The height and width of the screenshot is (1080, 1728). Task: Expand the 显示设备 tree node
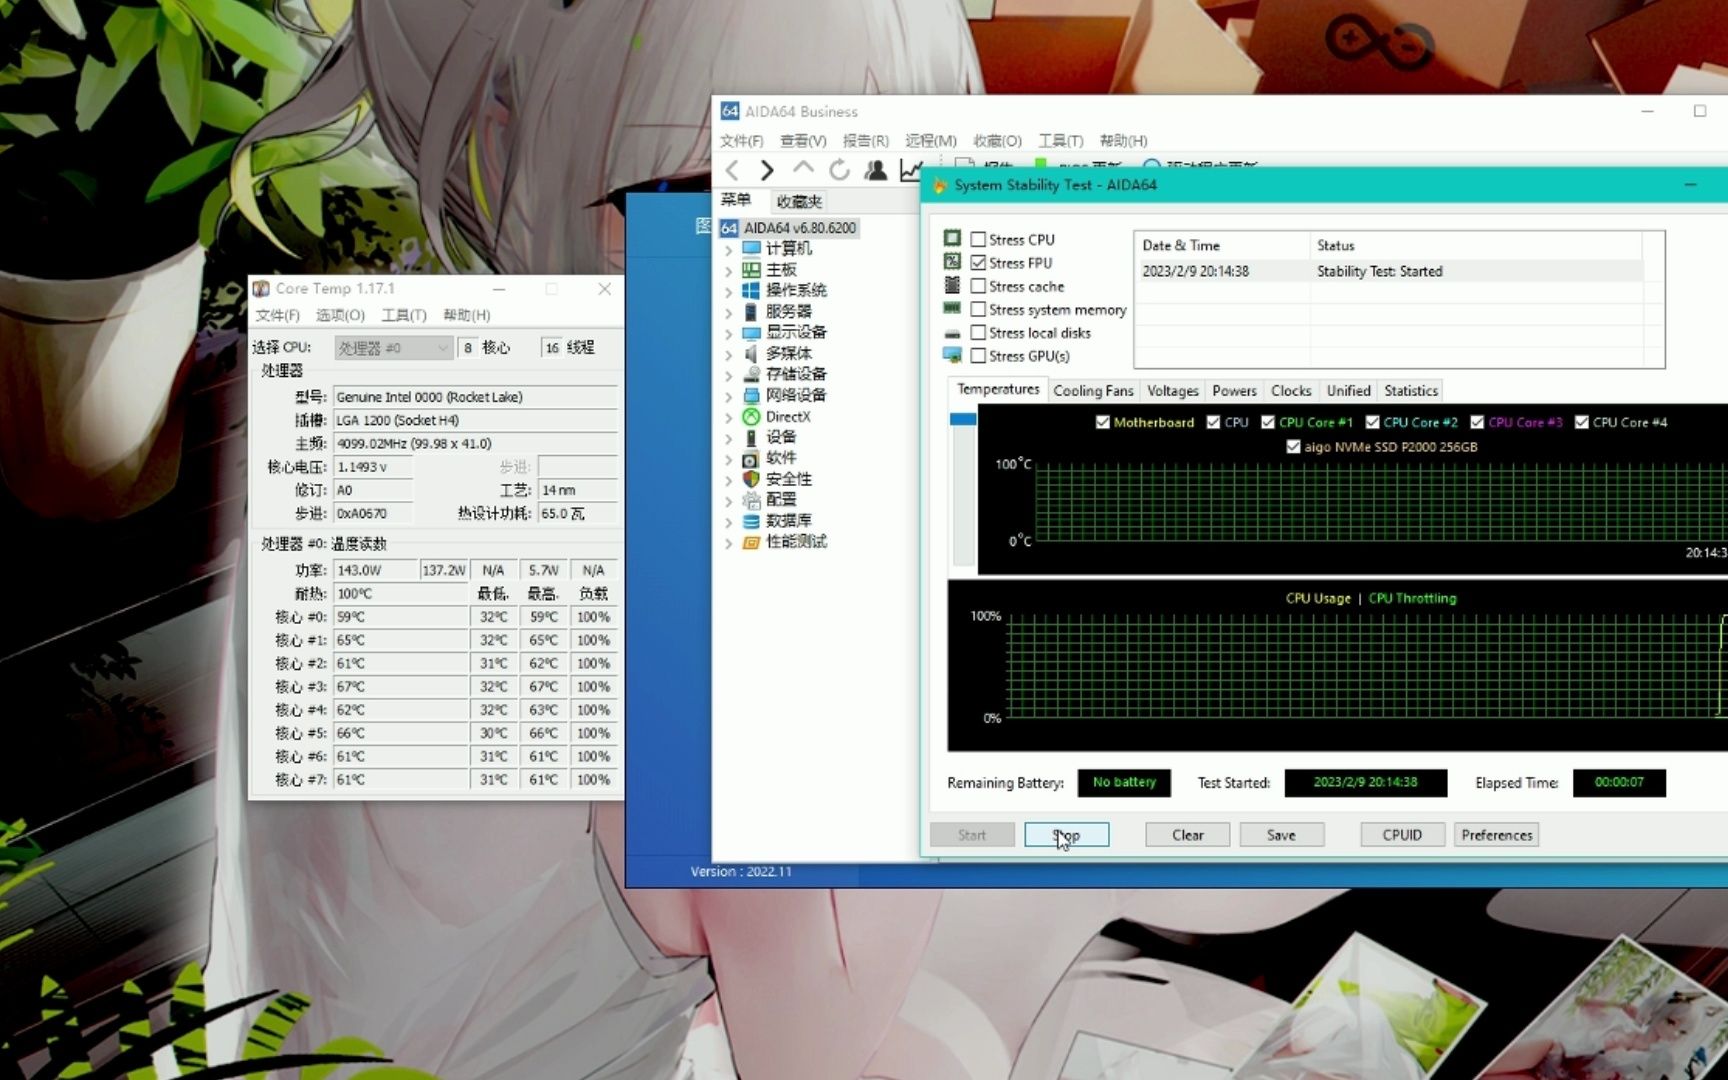[729, 333]
